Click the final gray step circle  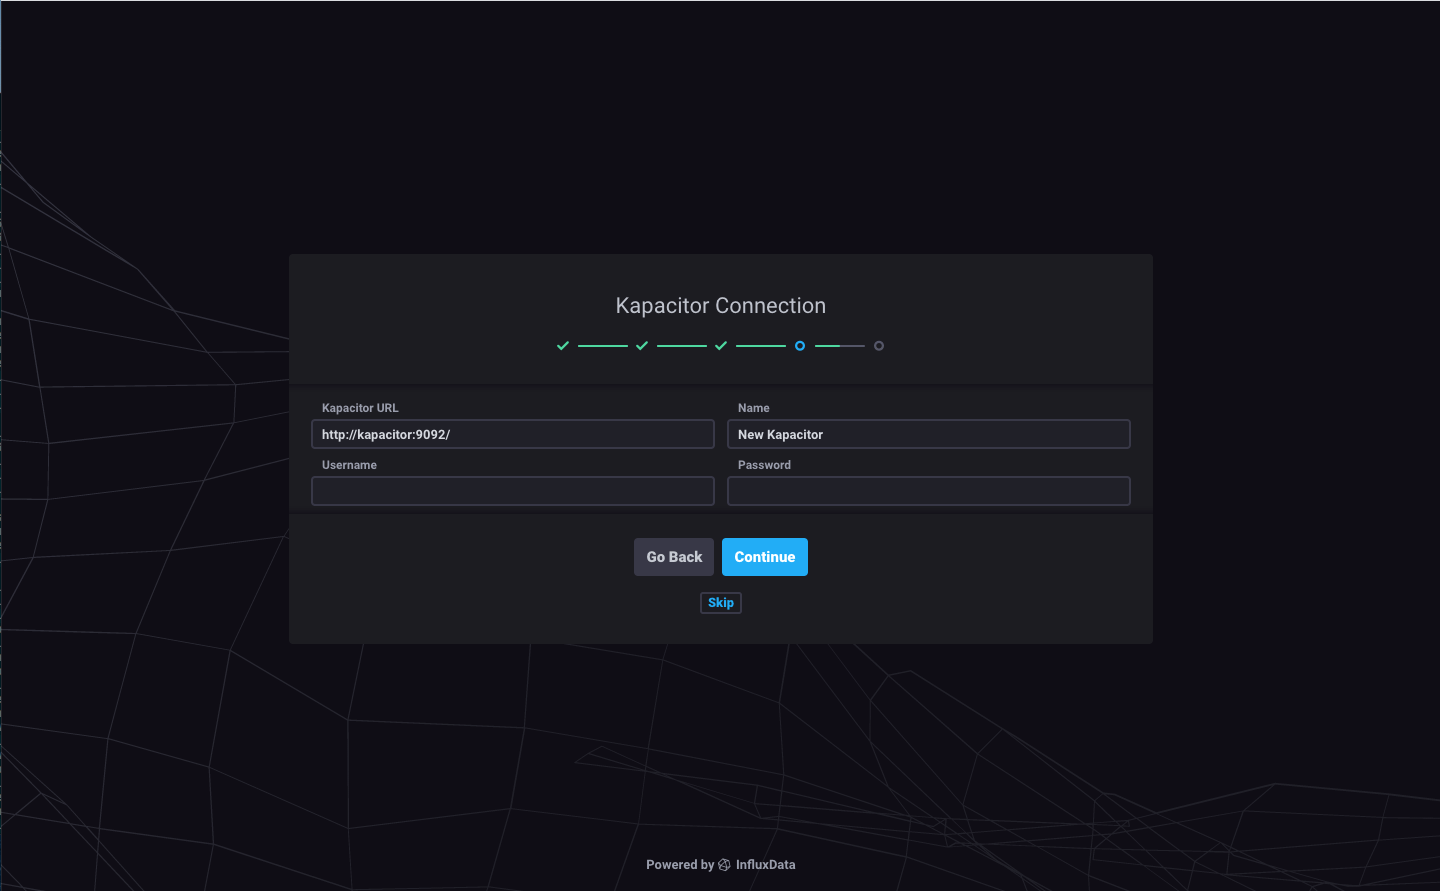point(879,346)
